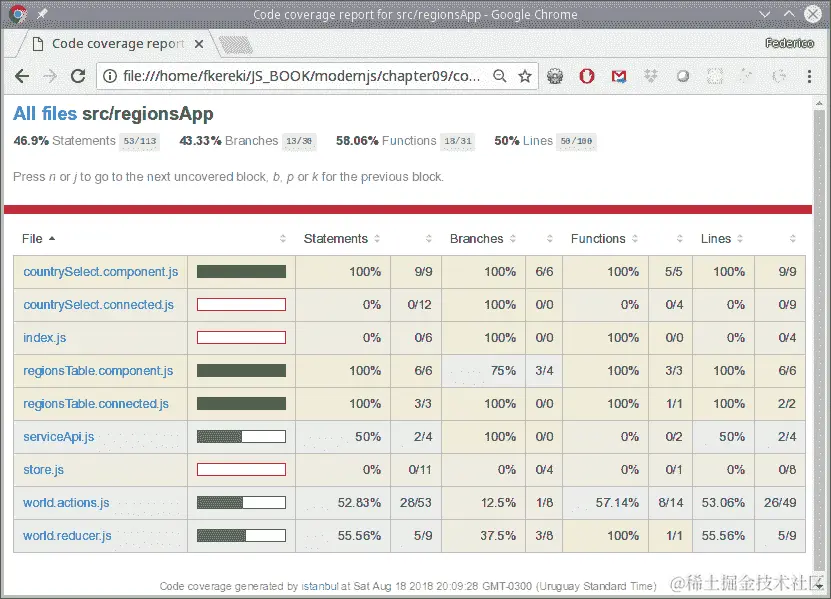Open regionsTable.component.js file report
The image size is (831, 599).
98,371
